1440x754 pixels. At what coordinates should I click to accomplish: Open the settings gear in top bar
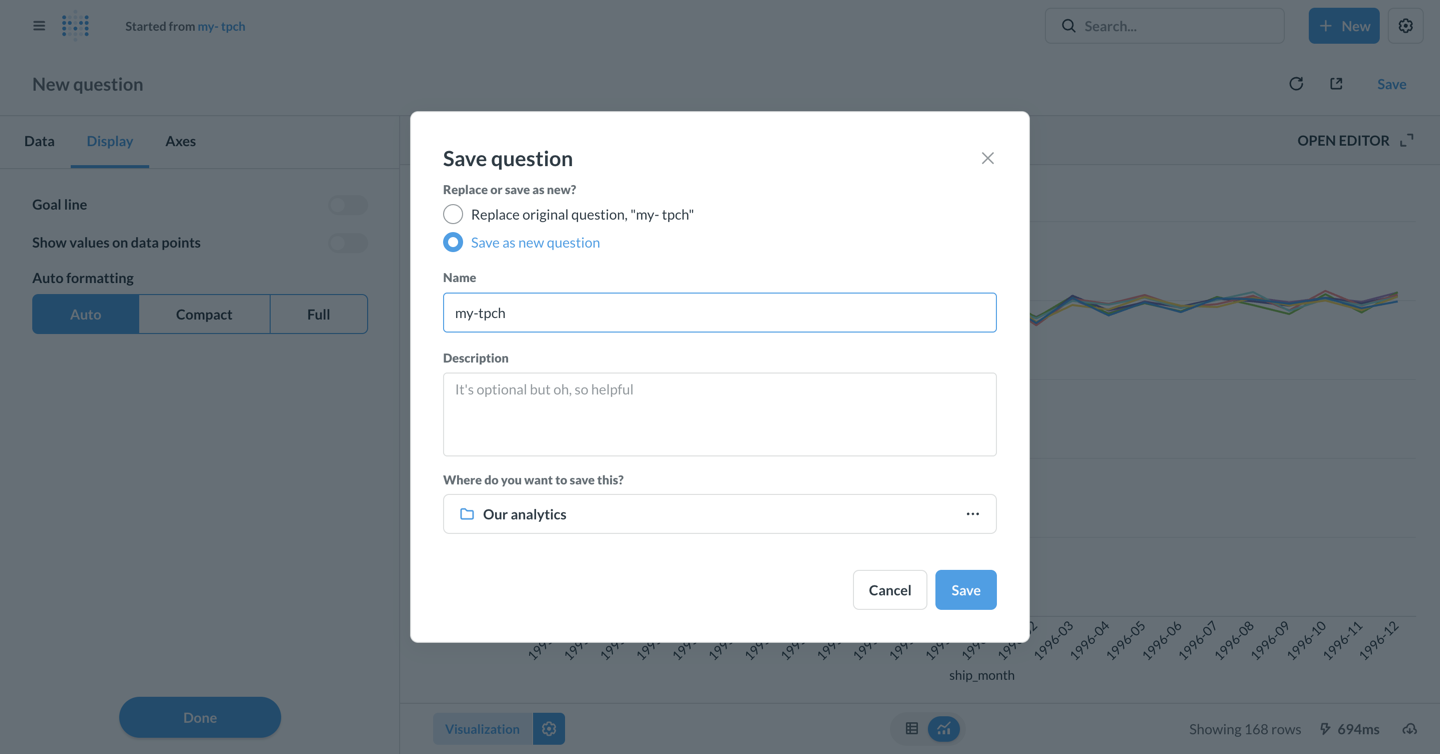click(1405, 26)
